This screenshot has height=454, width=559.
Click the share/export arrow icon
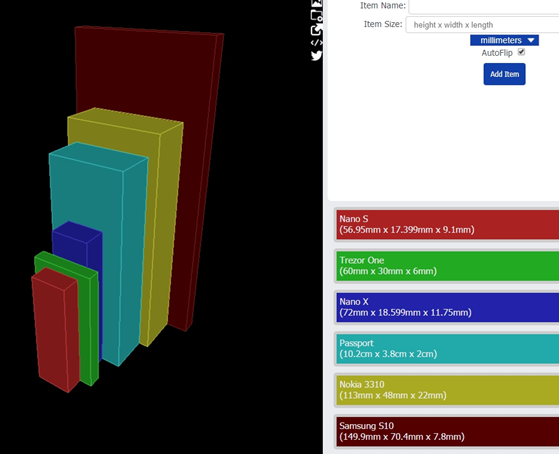(x=317, y=30)
